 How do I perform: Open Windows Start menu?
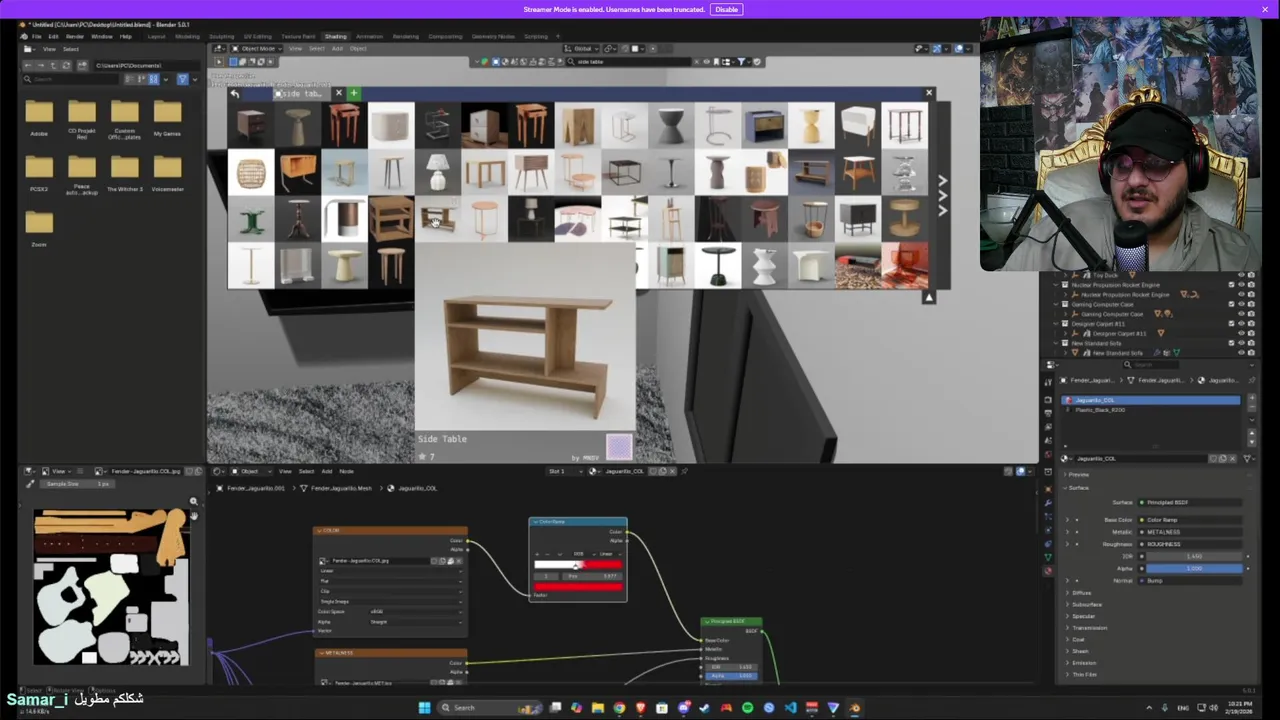point(424,708)
